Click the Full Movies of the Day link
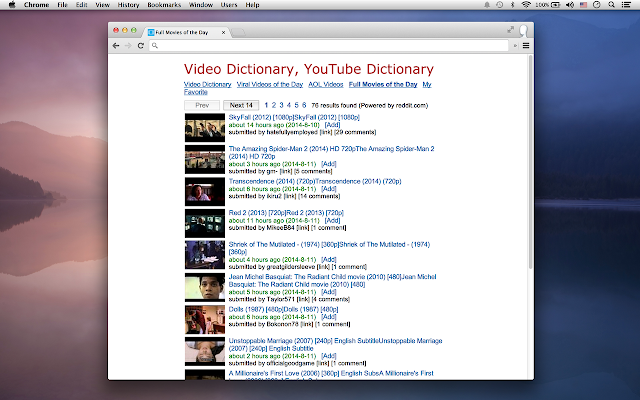The image size is (640, 400). pyautogui.click(x=383, y=84)
